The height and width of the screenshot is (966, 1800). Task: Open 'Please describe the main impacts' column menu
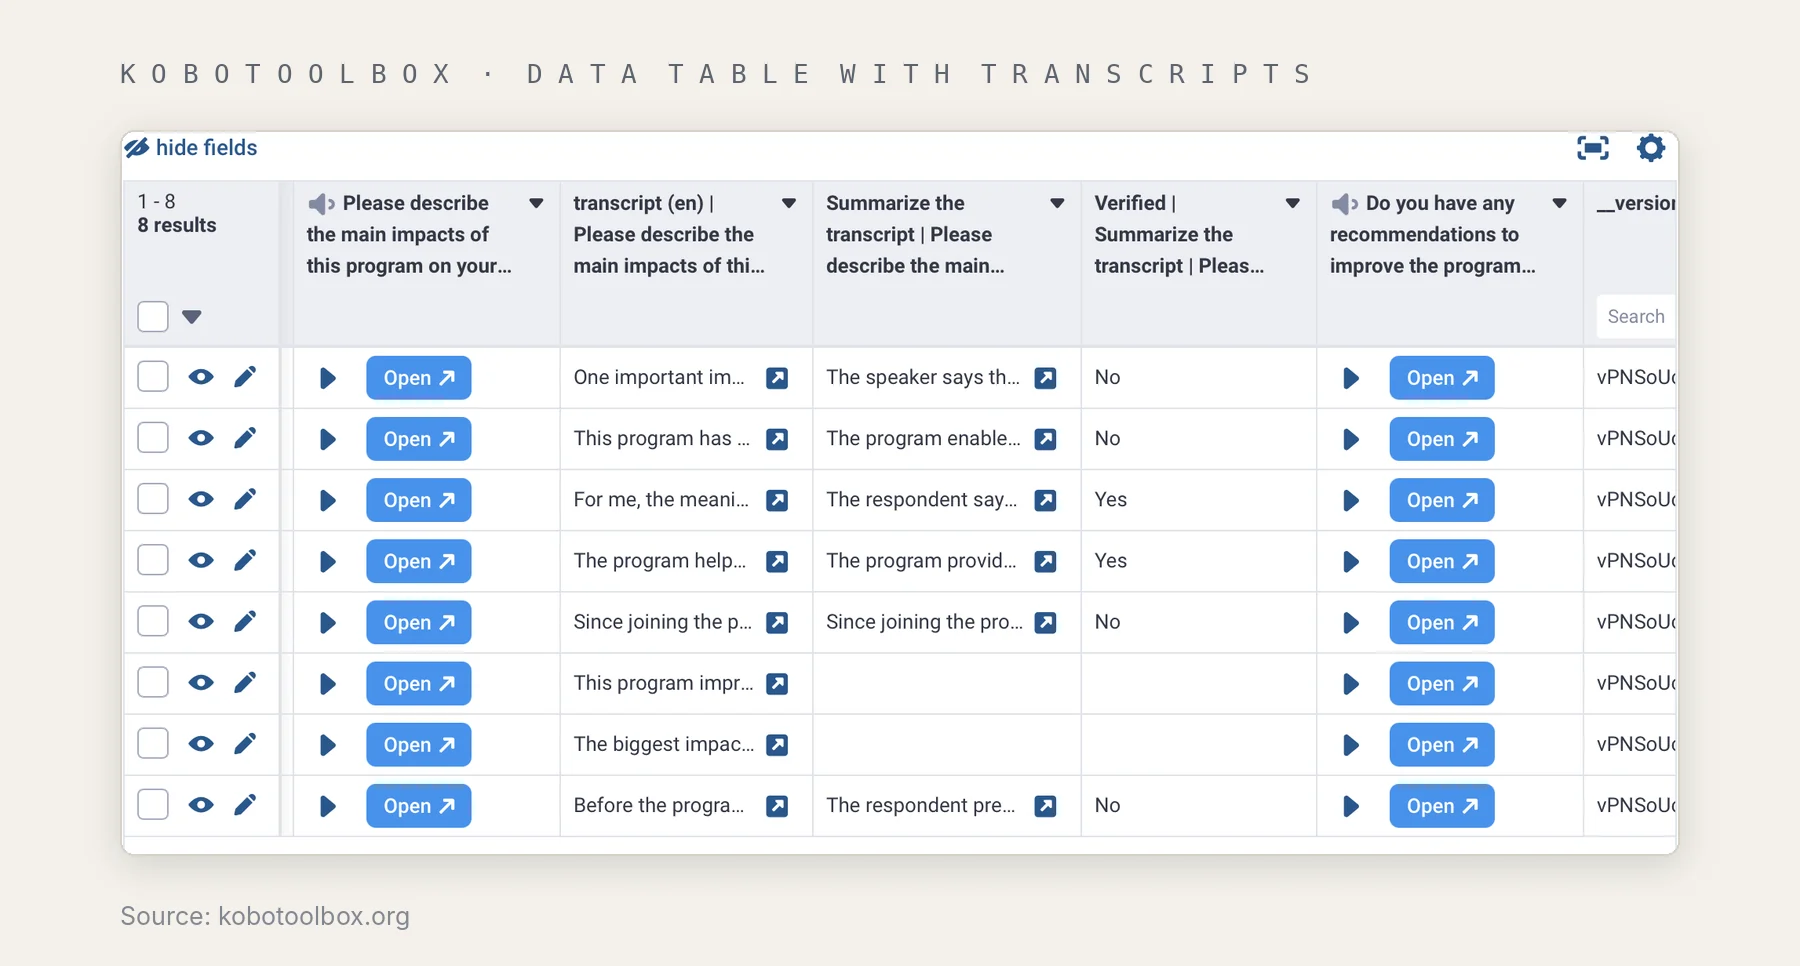(x=536, y=203)
